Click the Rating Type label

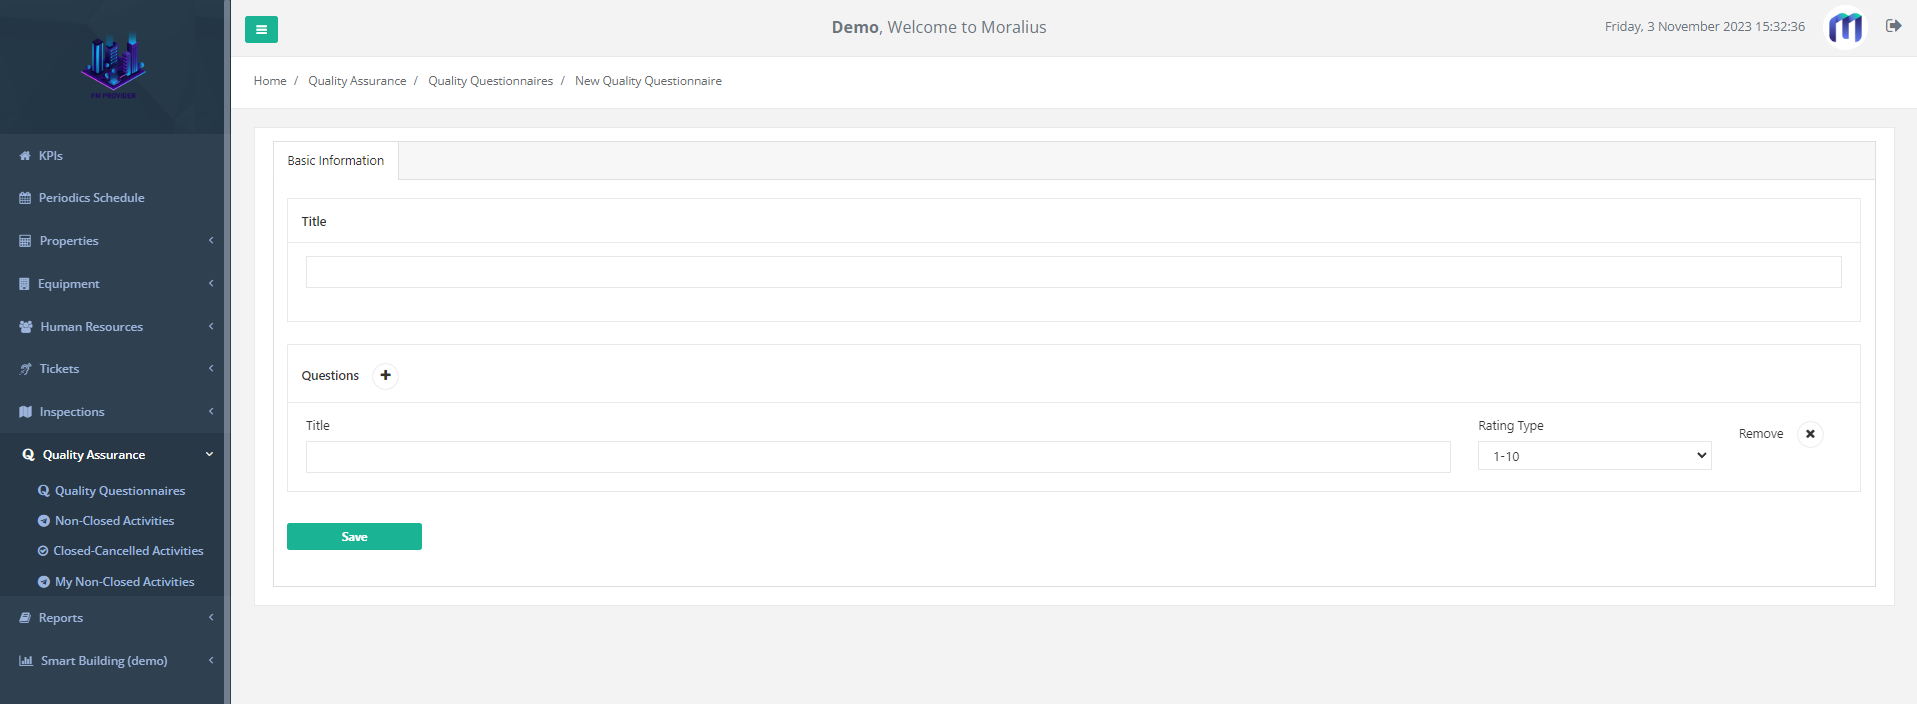[1511, 426]
